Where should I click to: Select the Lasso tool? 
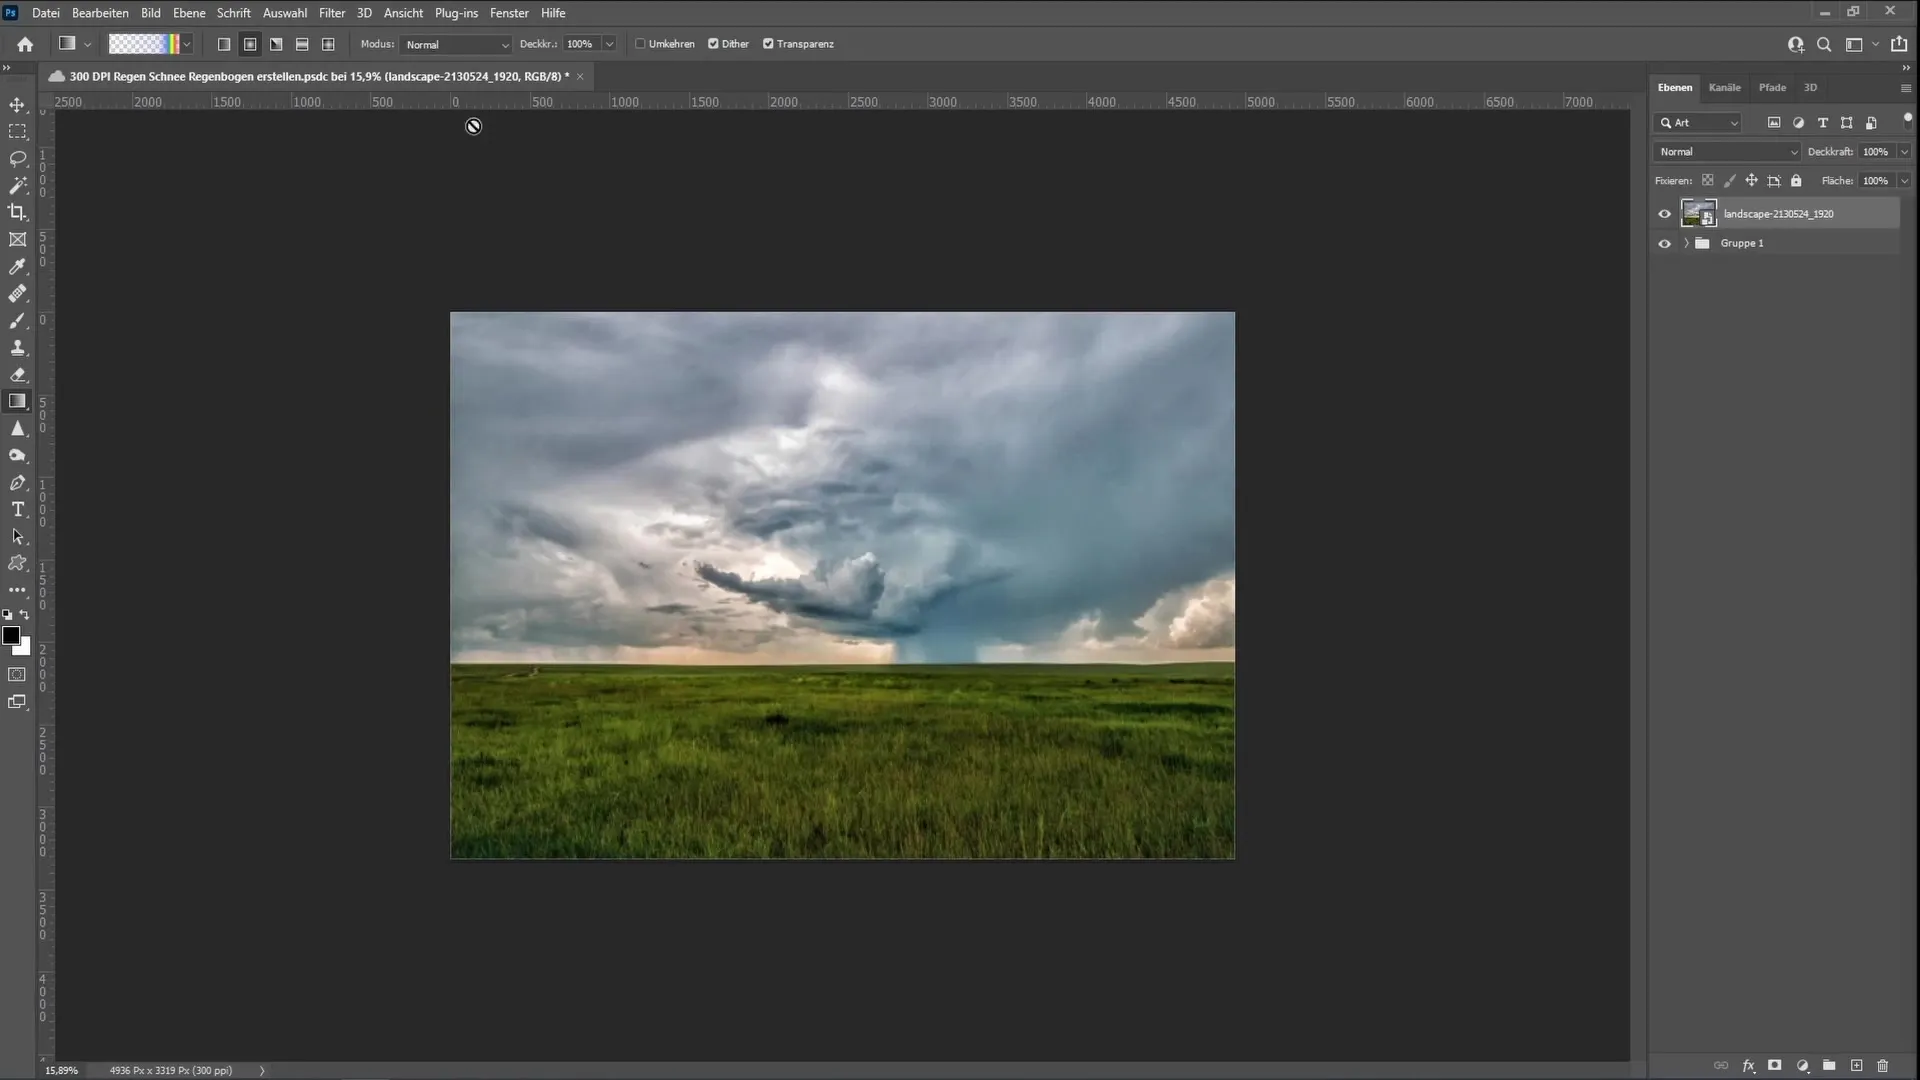(x=18, y=158)
